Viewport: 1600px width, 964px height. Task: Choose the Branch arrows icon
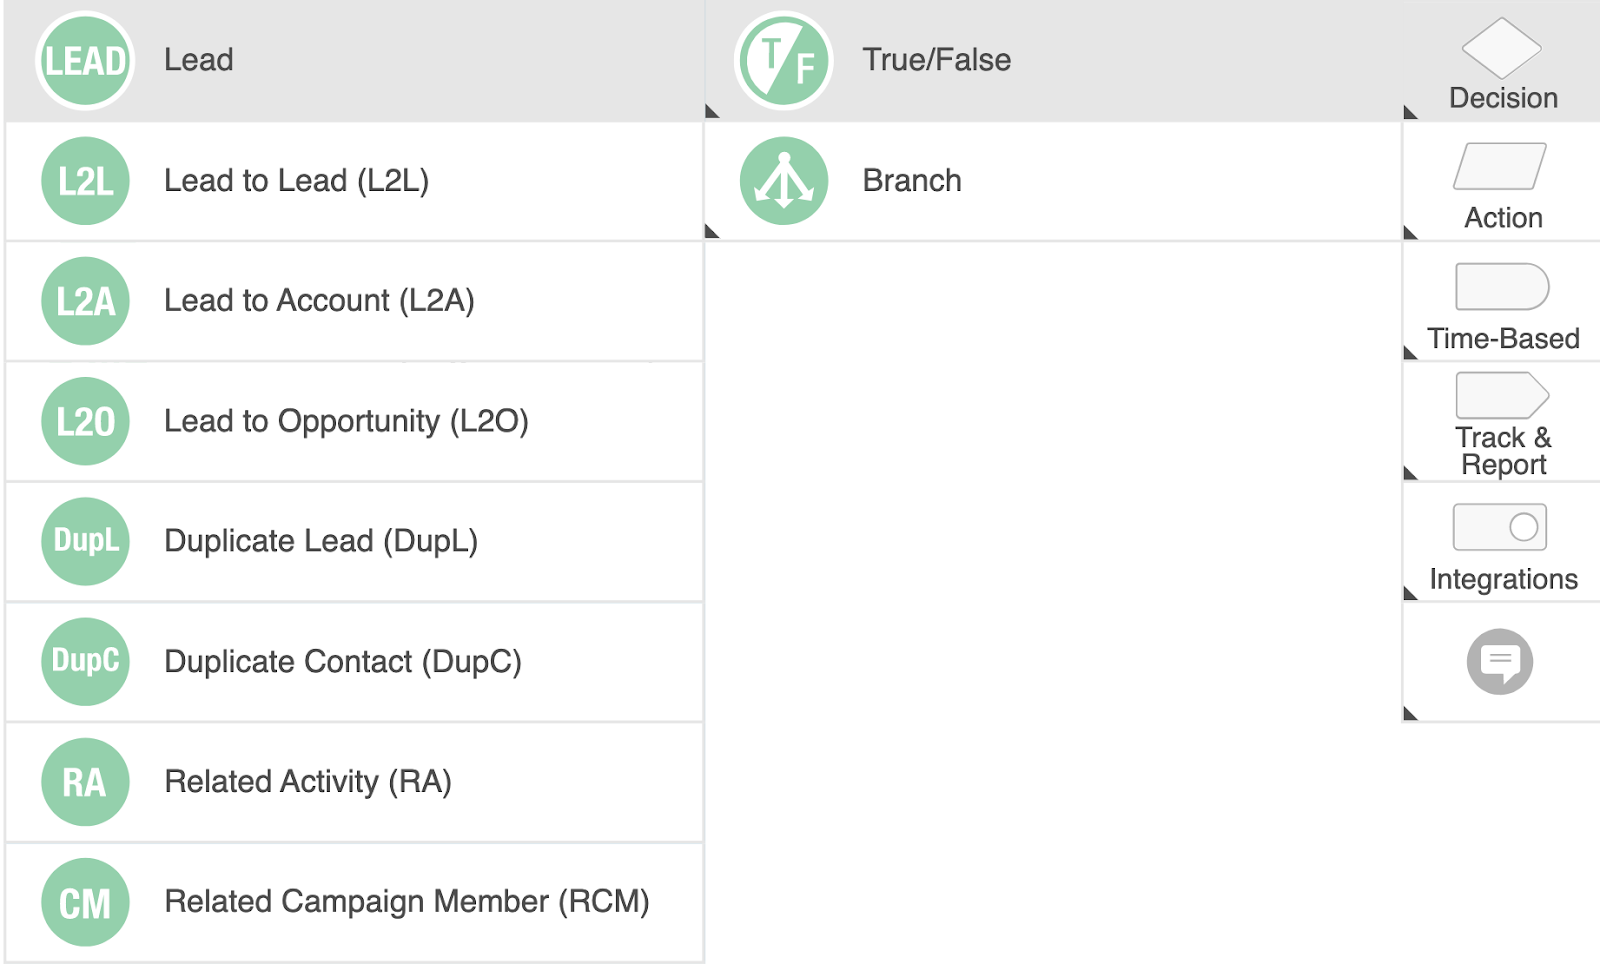click(784, 181)
